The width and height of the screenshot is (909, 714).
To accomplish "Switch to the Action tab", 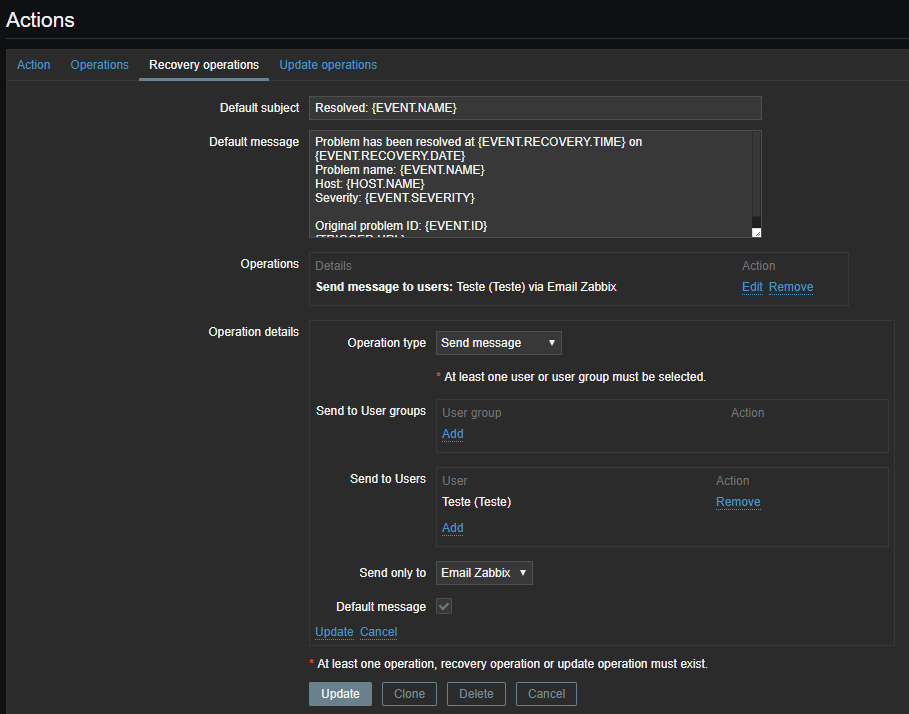I will 33,65.
